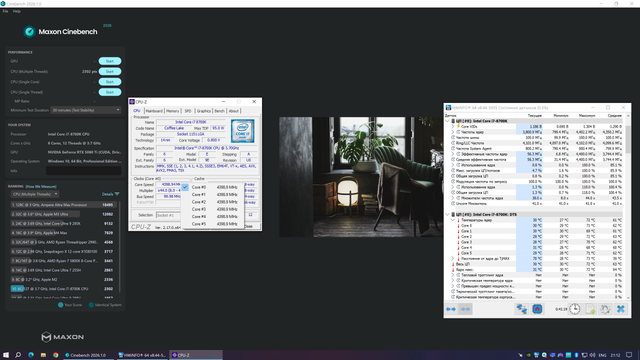This screenshot has height=360, width=640.
Task: Select the Uncore multiplier row in HWiNFO
Action: [535, 204]
